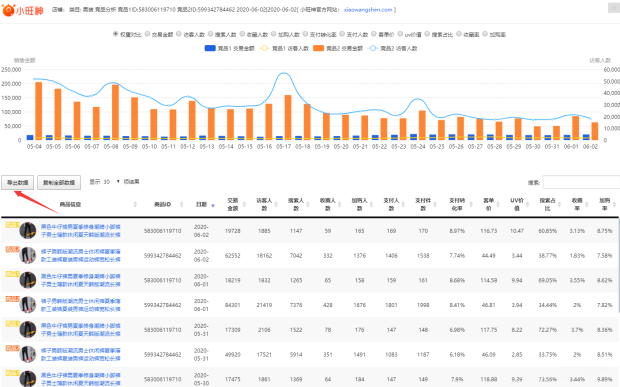620x387 pixels.
Task: Sort by the 商品ID column sort icon
Action: 181,204
